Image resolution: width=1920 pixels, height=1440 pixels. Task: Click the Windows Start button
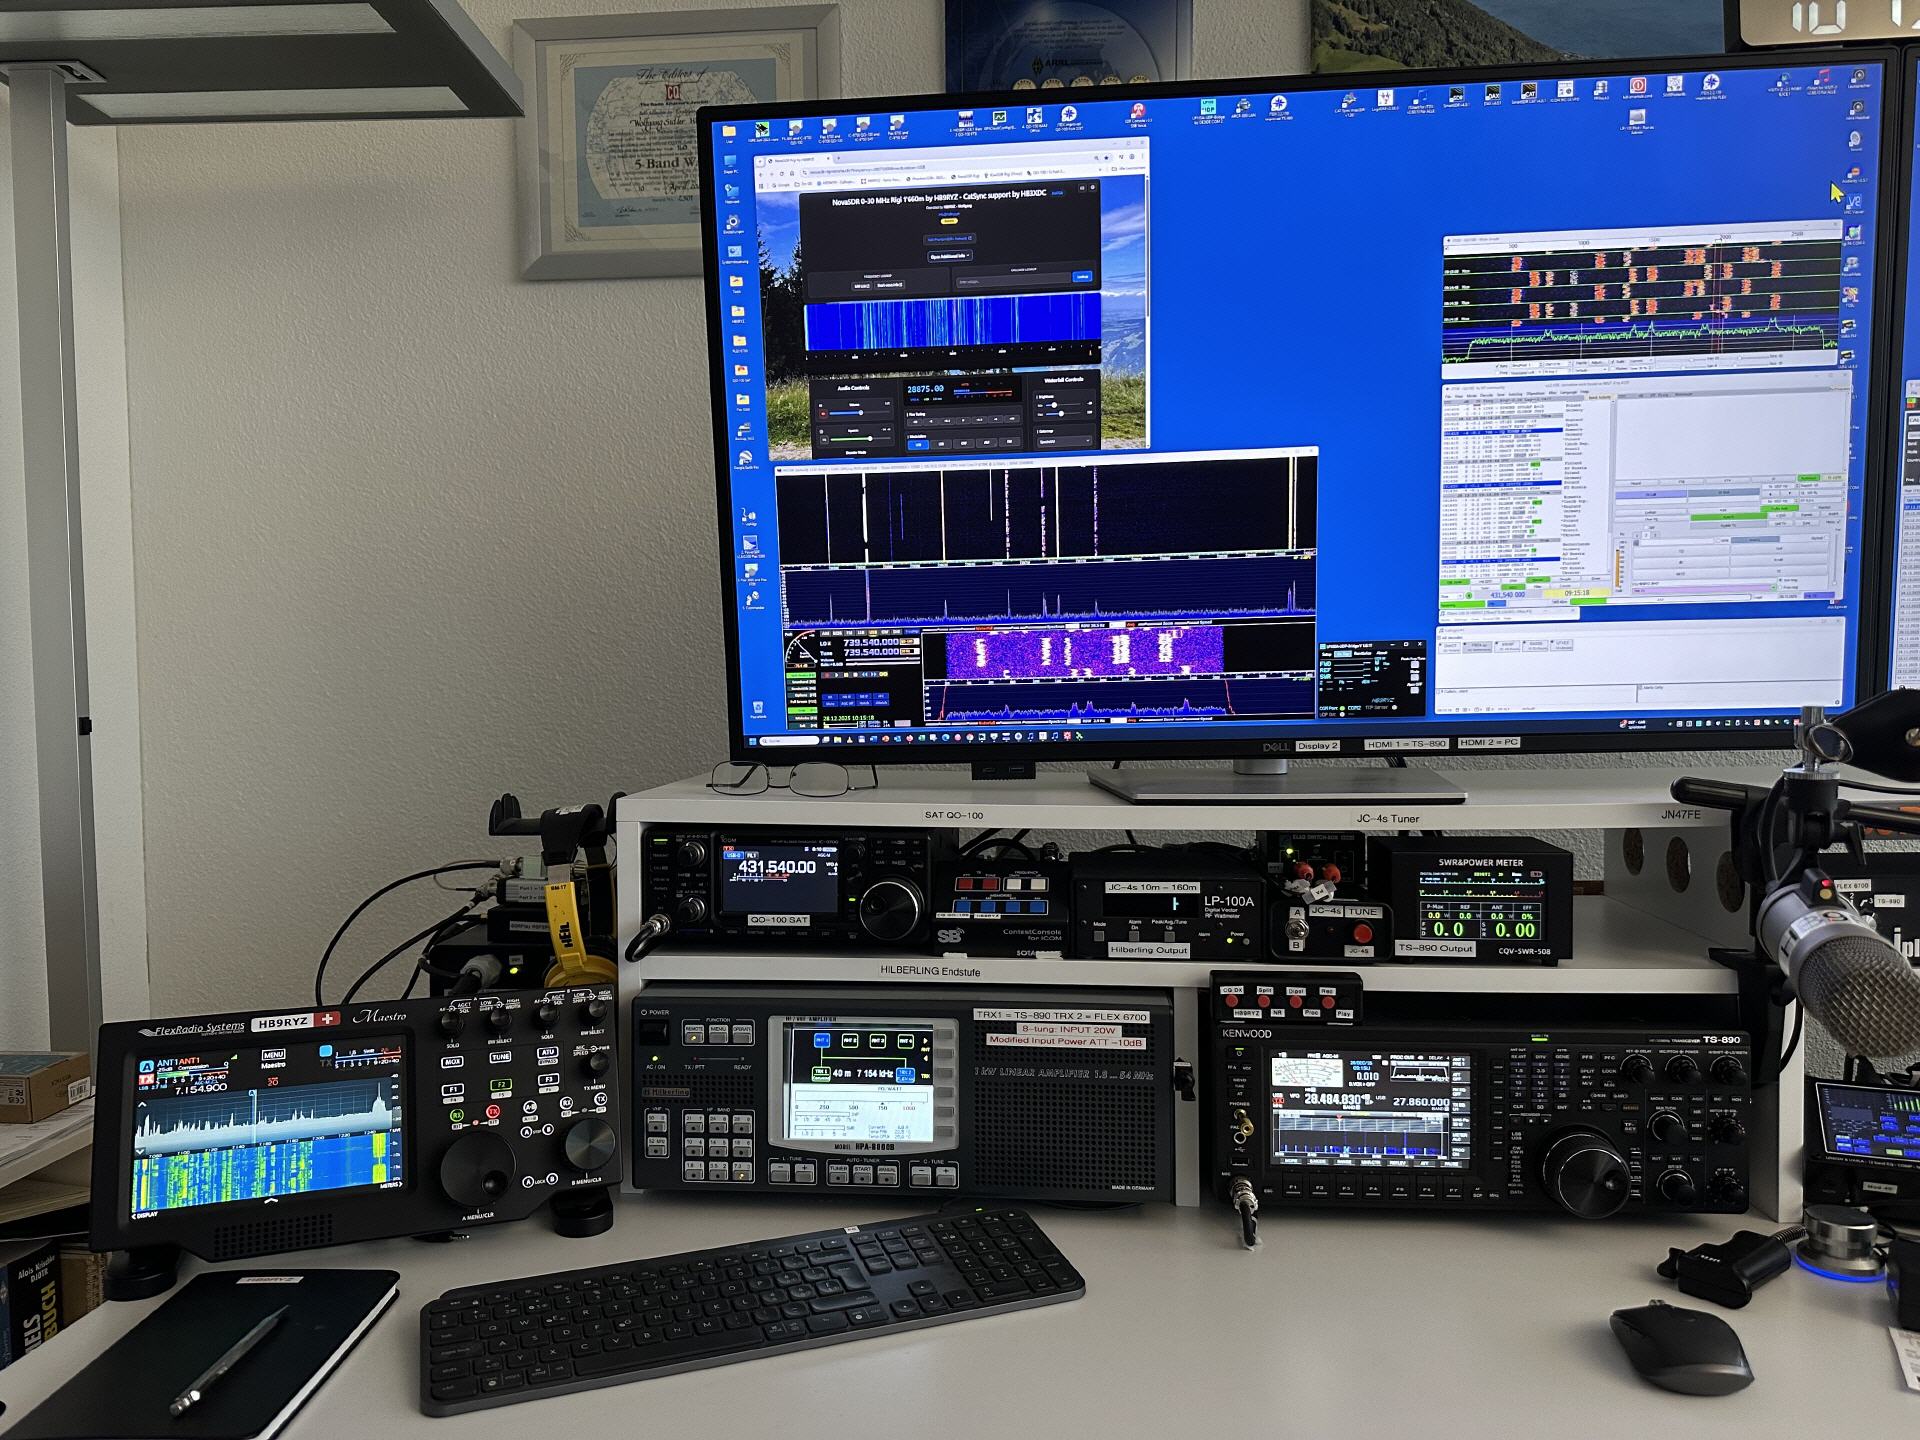pyautogui.click(x=753, y=741)
